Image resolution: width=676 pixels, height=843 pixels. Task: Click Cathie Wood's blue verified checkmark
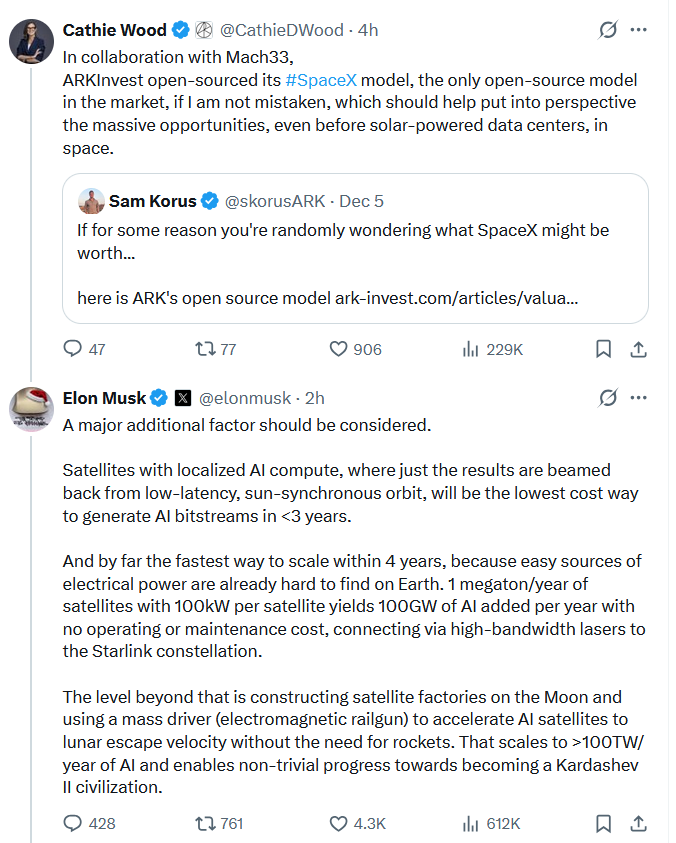[178, 30]
